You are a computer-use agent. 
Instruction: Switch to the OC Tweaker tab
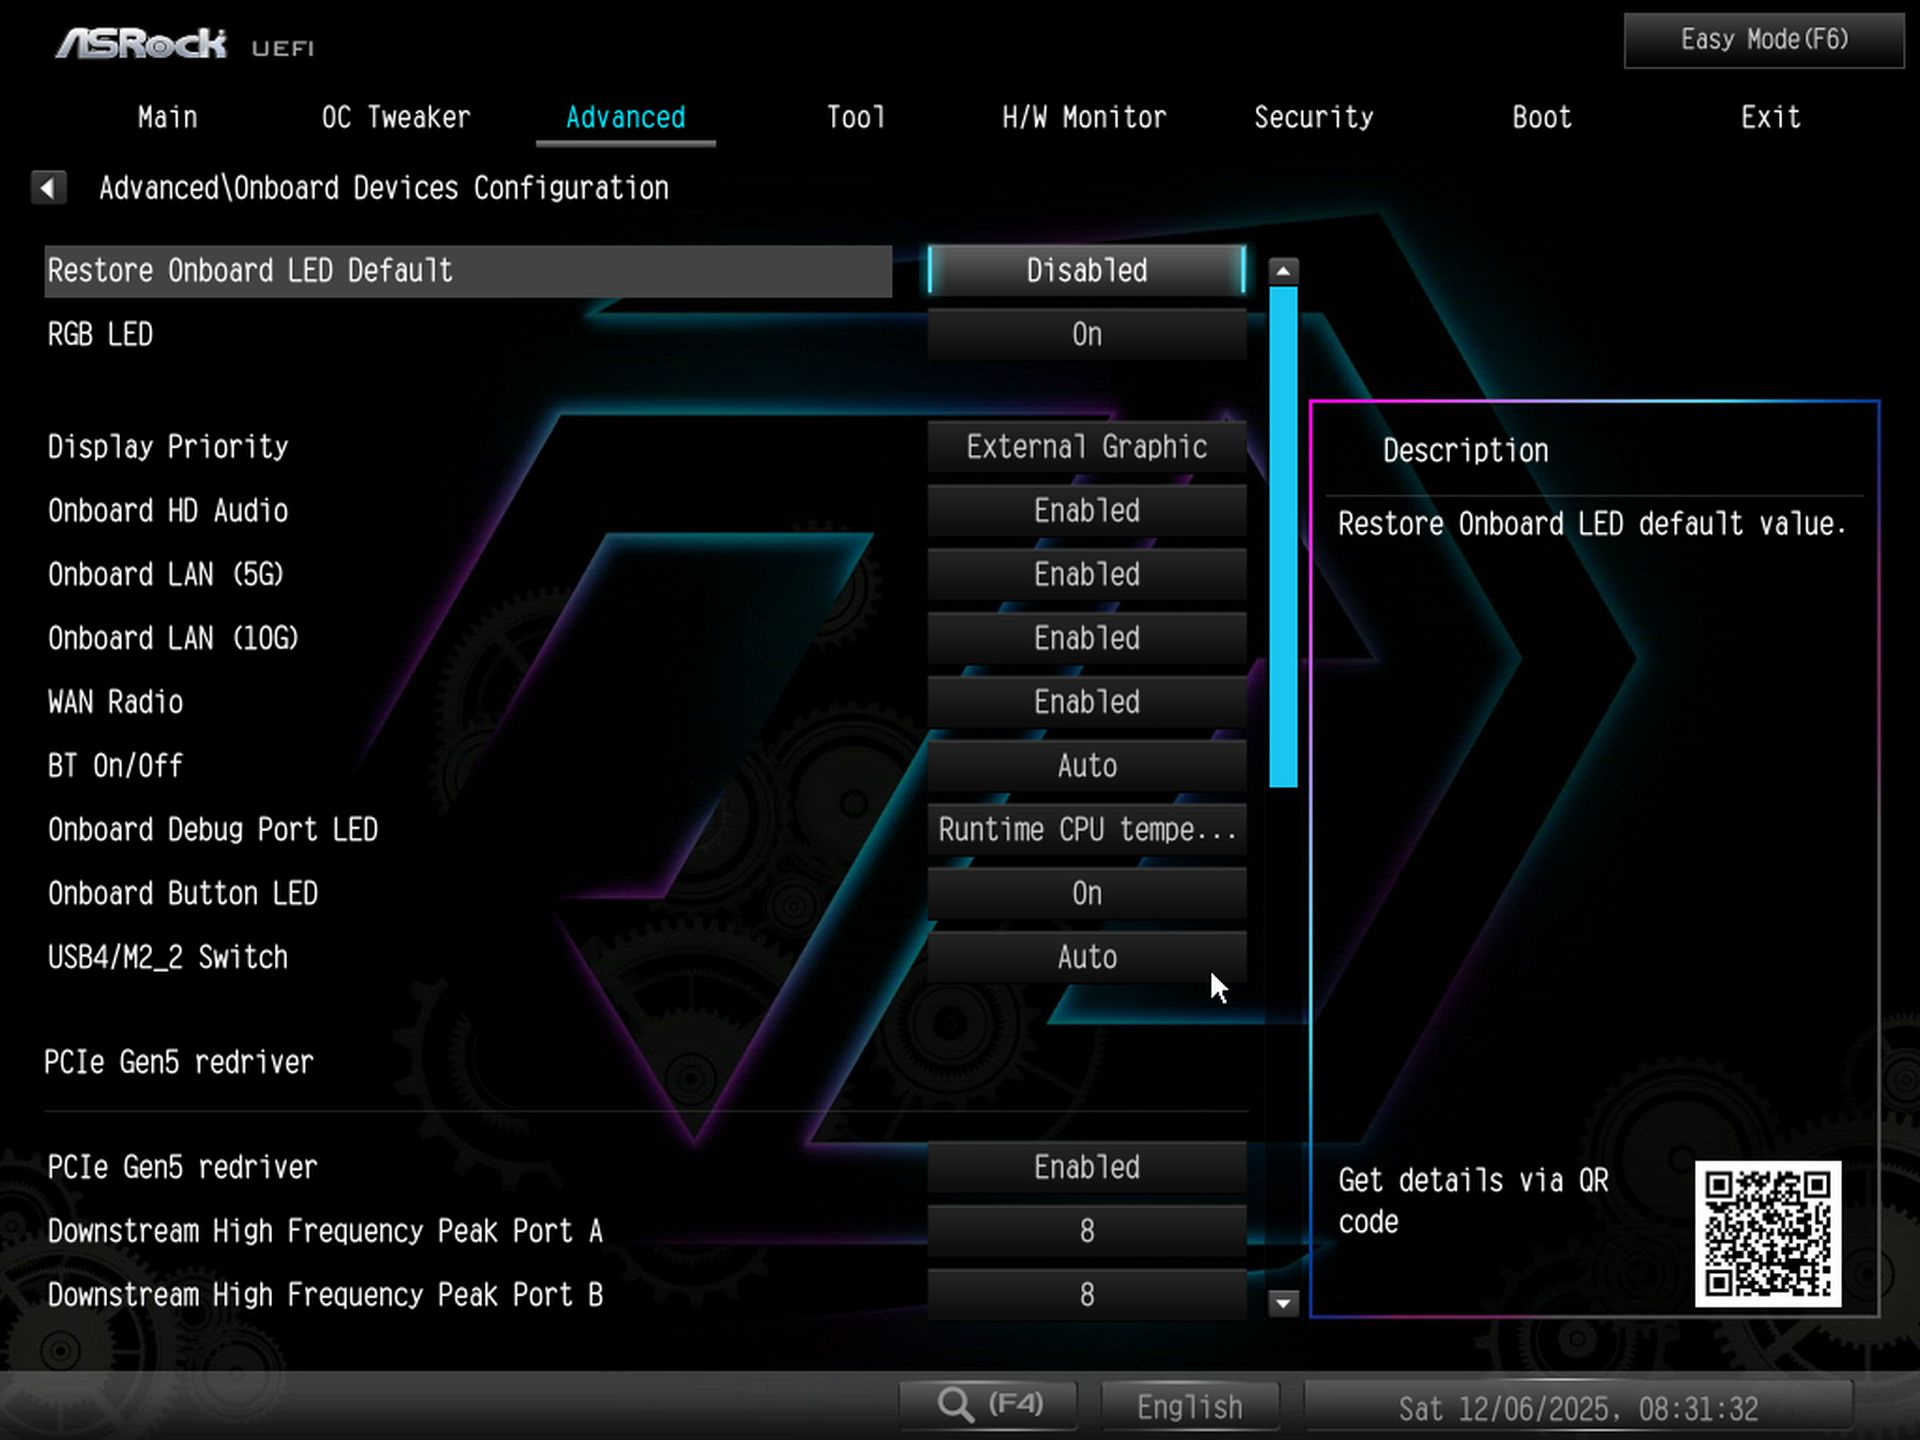(396, 118)
